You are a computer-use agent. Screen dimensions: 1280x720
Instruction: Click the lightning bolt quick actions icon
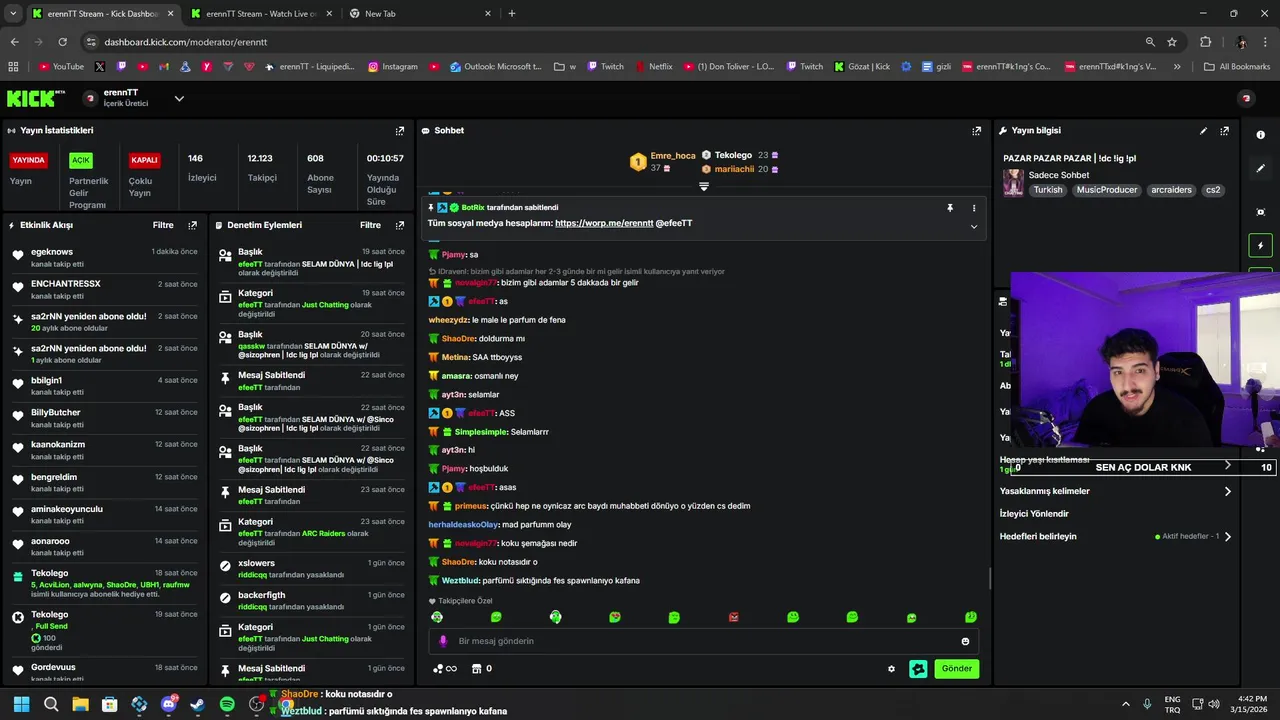click(1260, 245)
